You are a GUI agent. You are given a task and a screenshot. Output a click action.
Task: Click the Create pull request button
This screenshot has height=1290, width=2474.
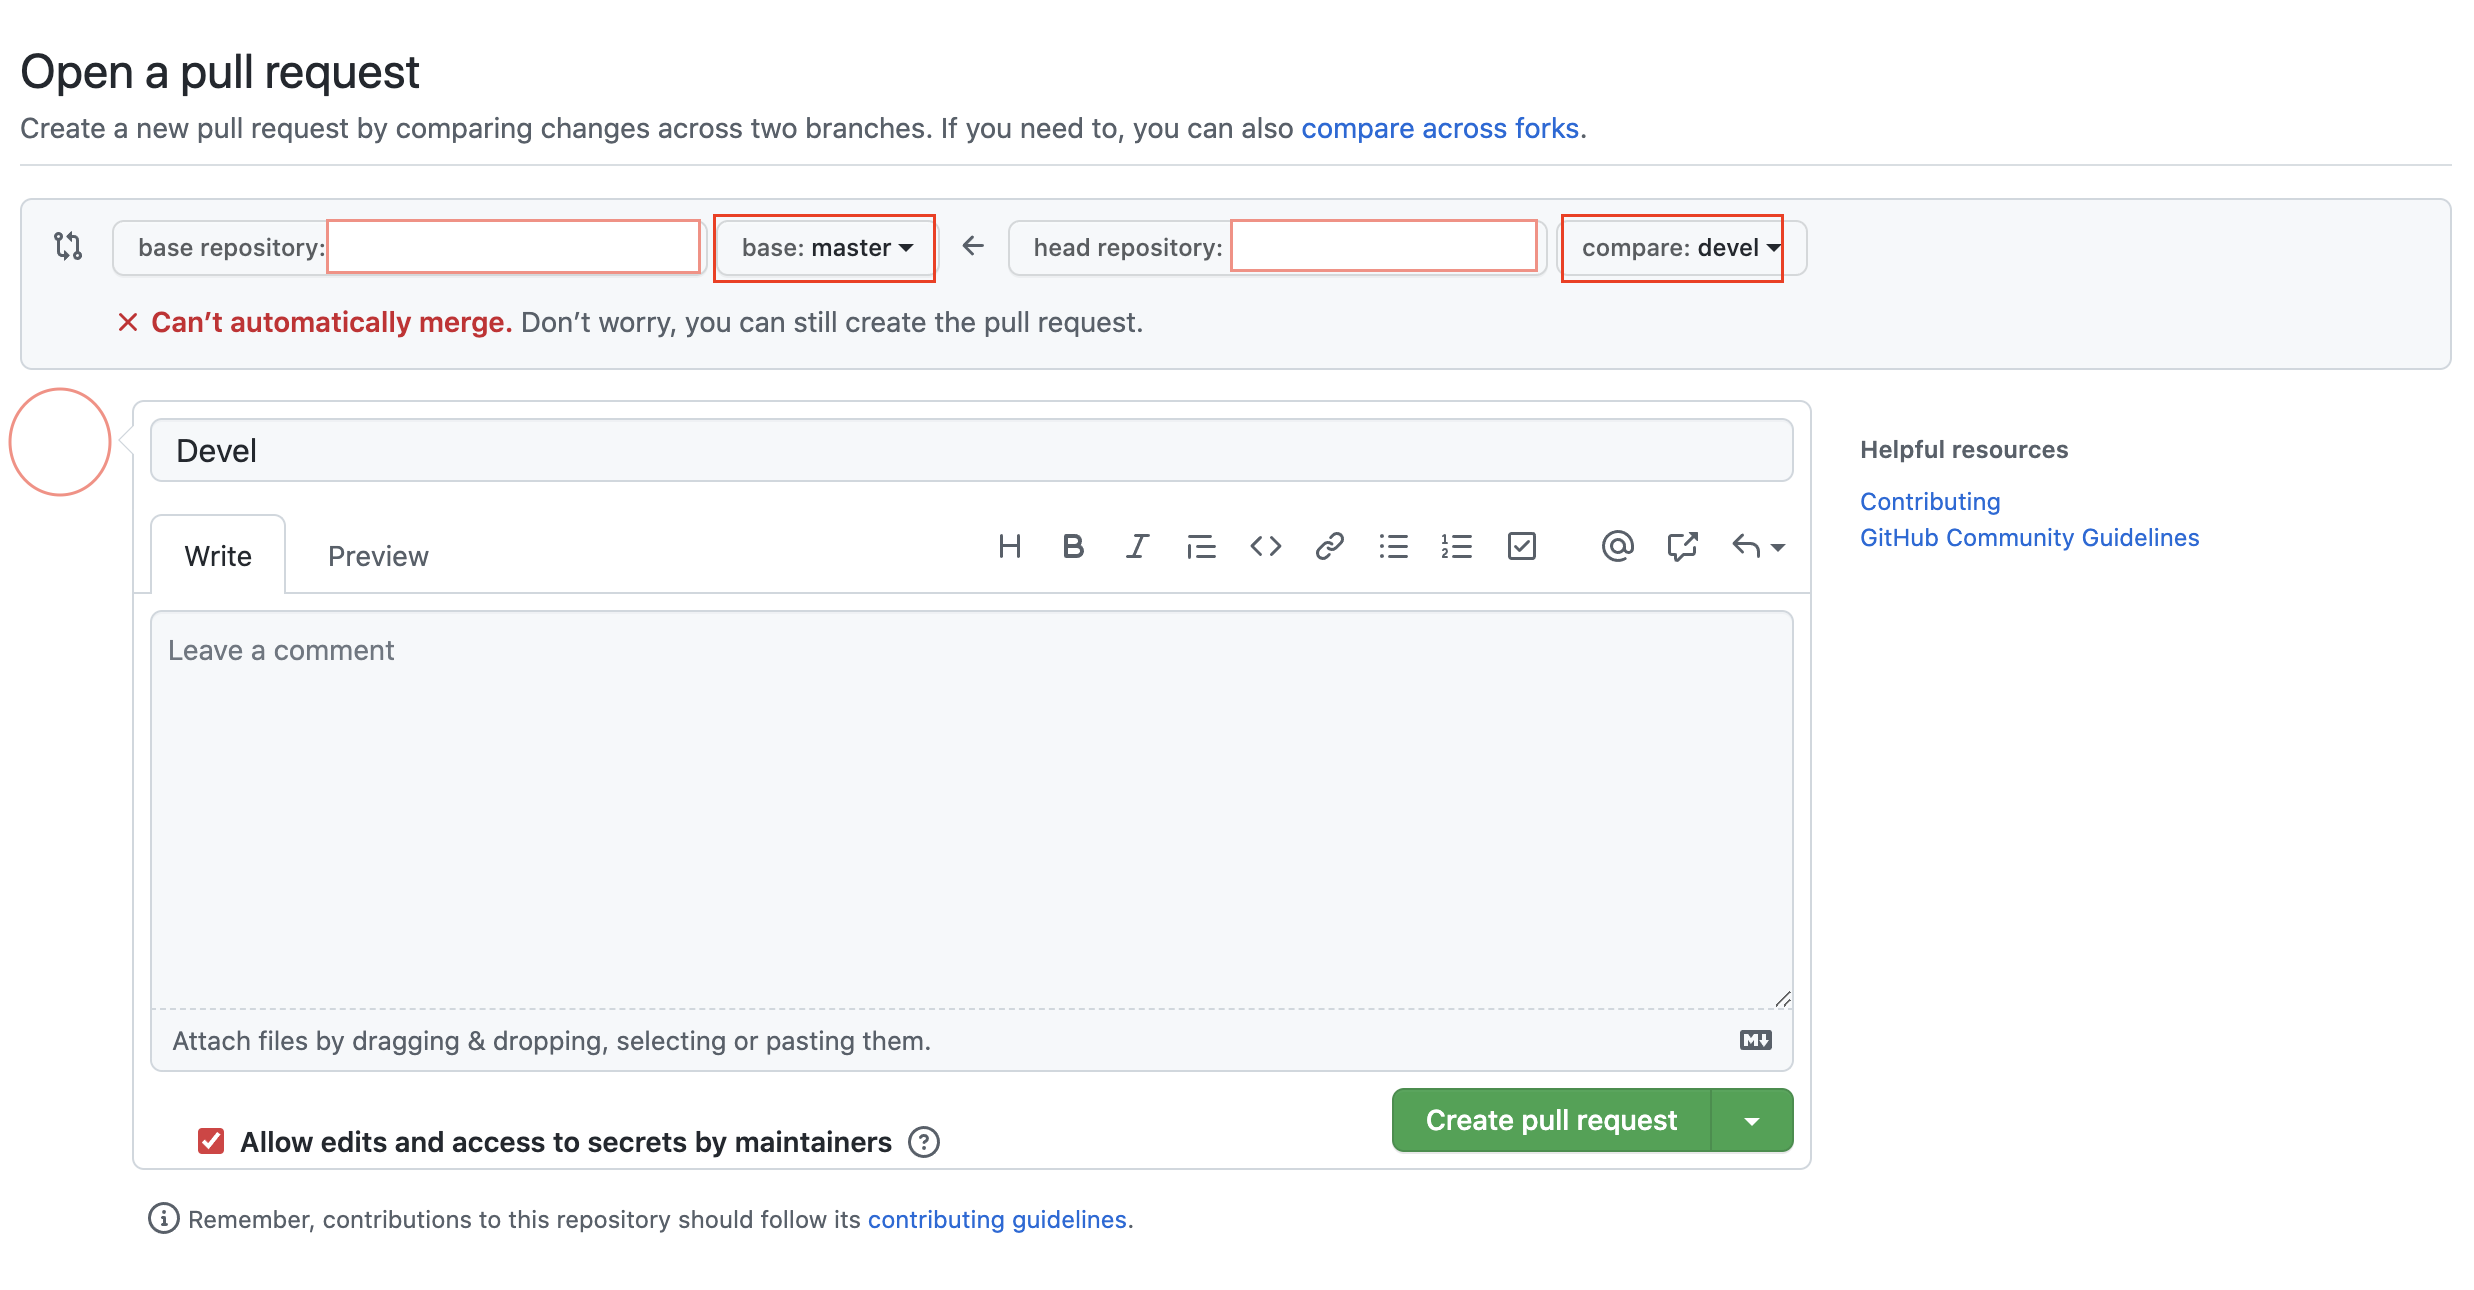pyautogui.click(x=1551, y=1121)
